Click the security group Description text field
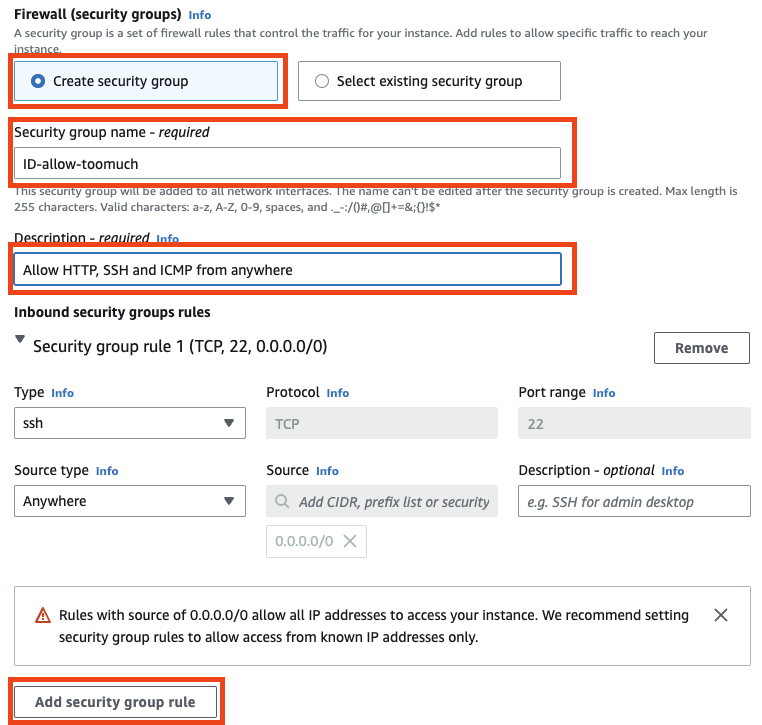Viewport: 762px width, 725px height. [x=287, y=269]
